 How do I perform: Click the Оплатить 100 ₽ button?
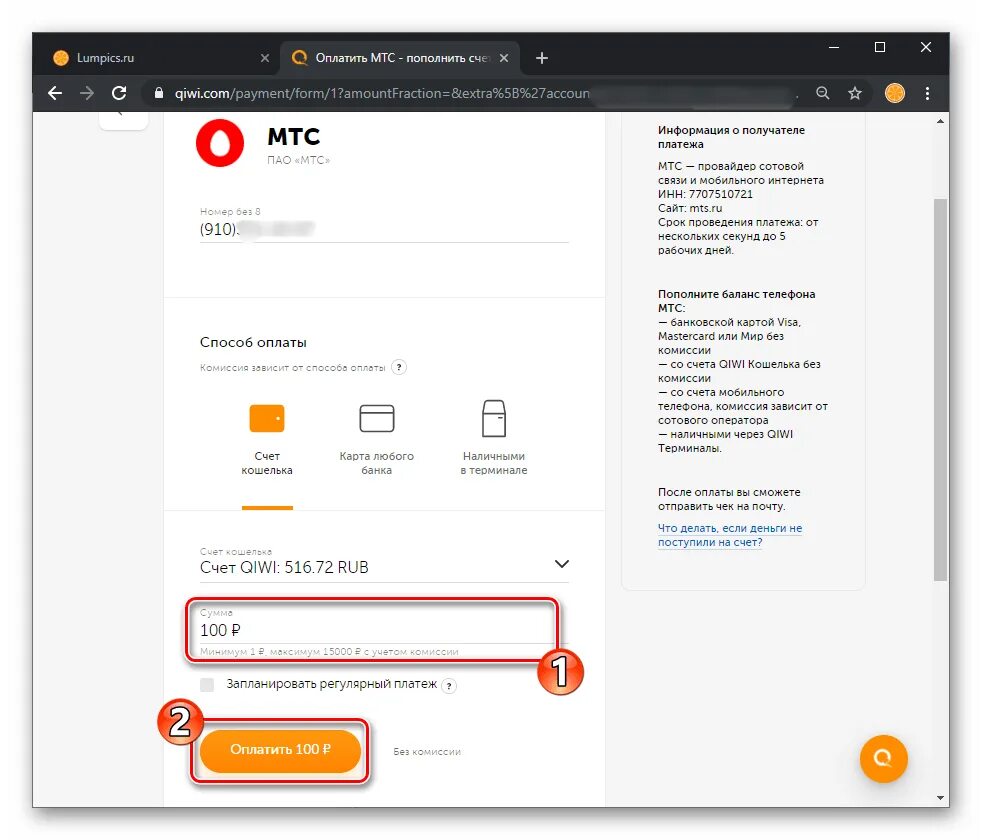[280, 750]
